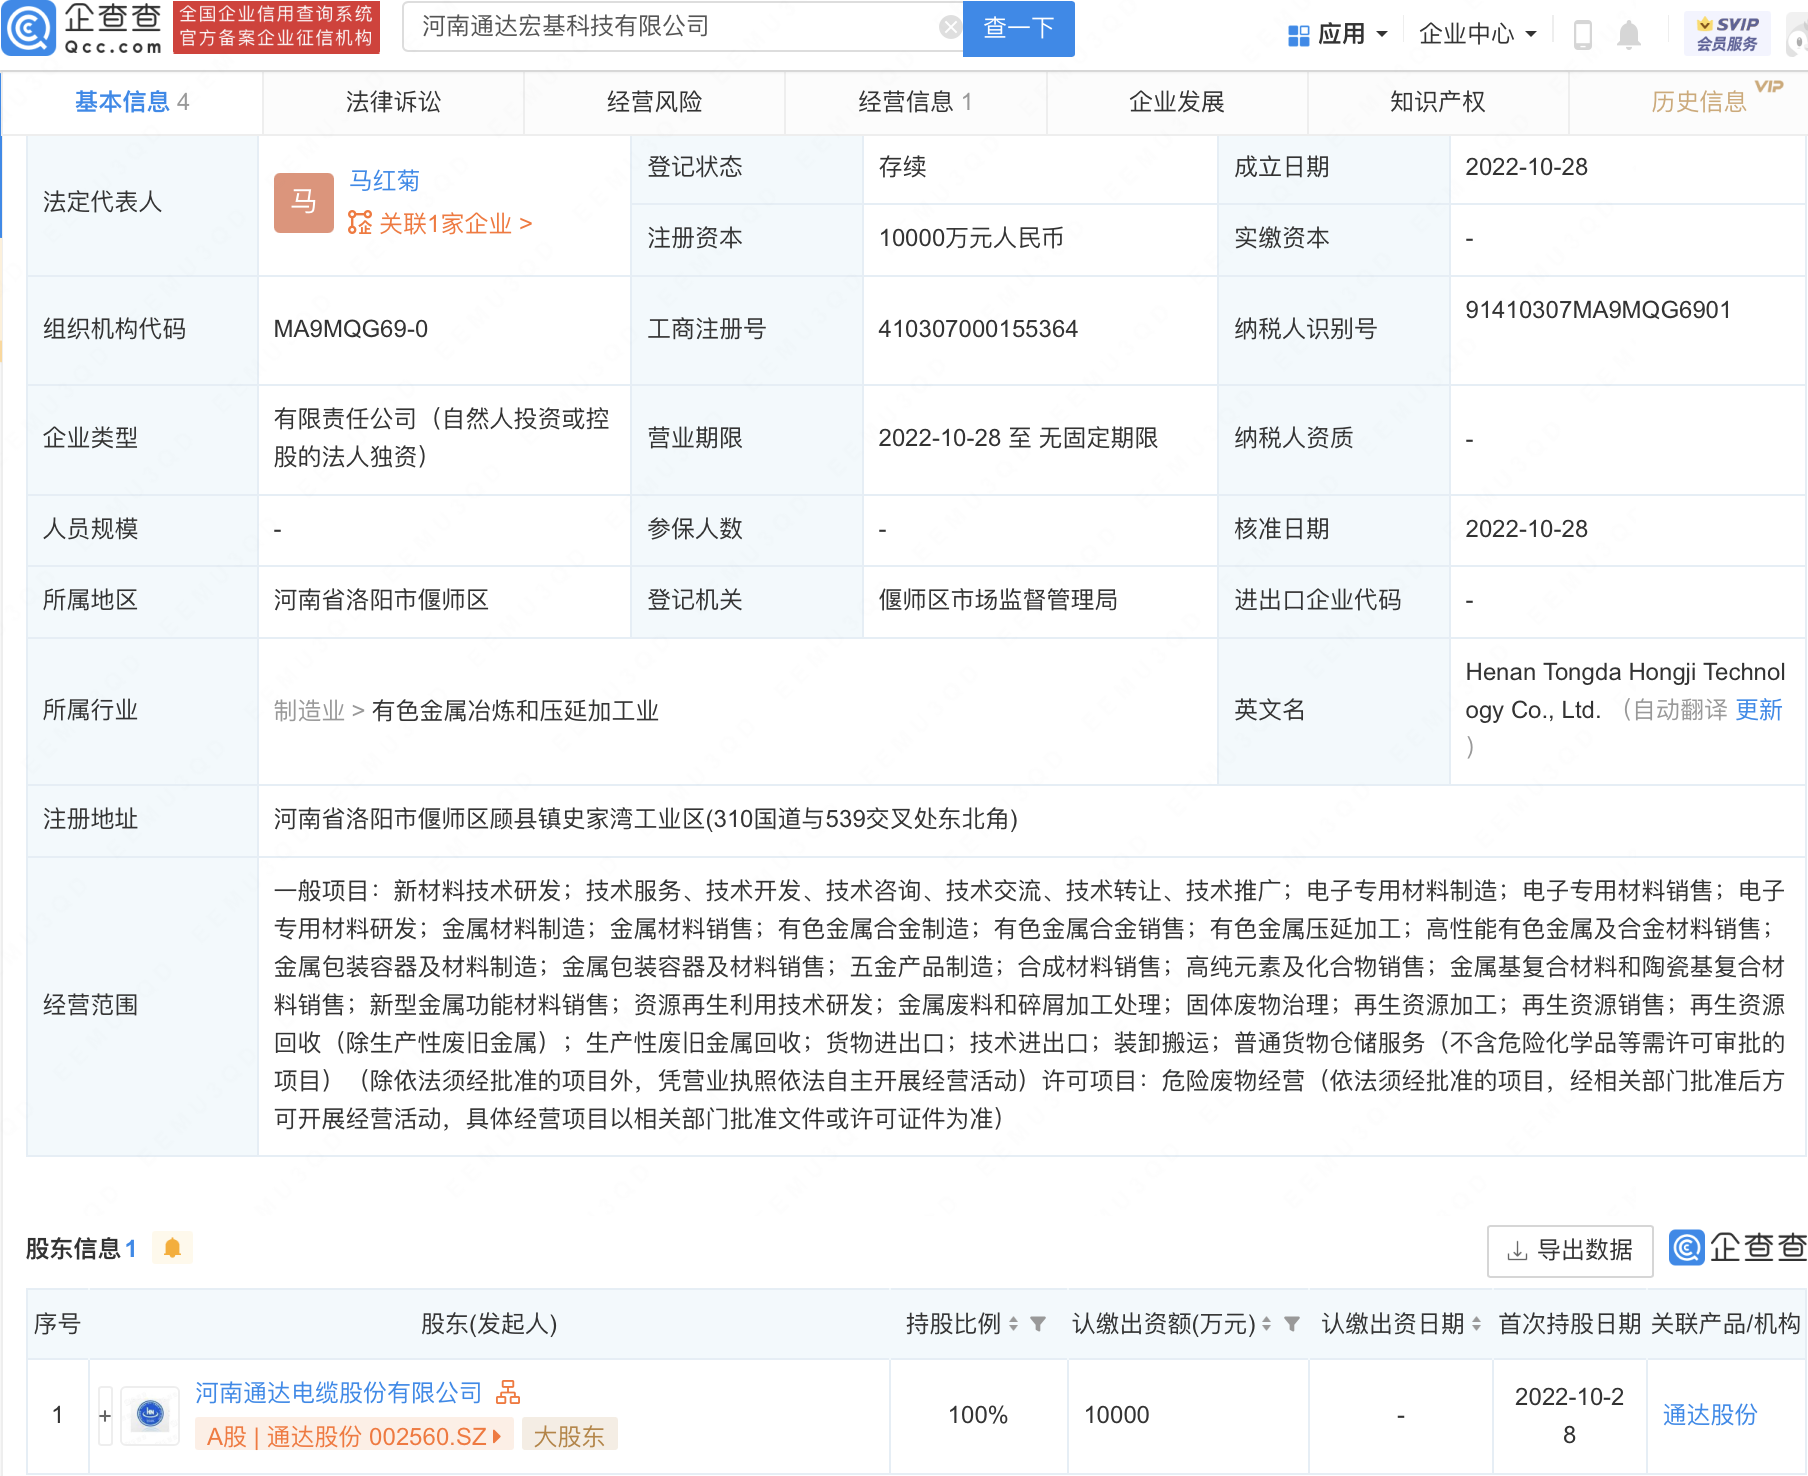The width and height of the screenshot is (1808, 1476).
Task: Switch to 经营信息 tab
Action: tap(915, 102)
